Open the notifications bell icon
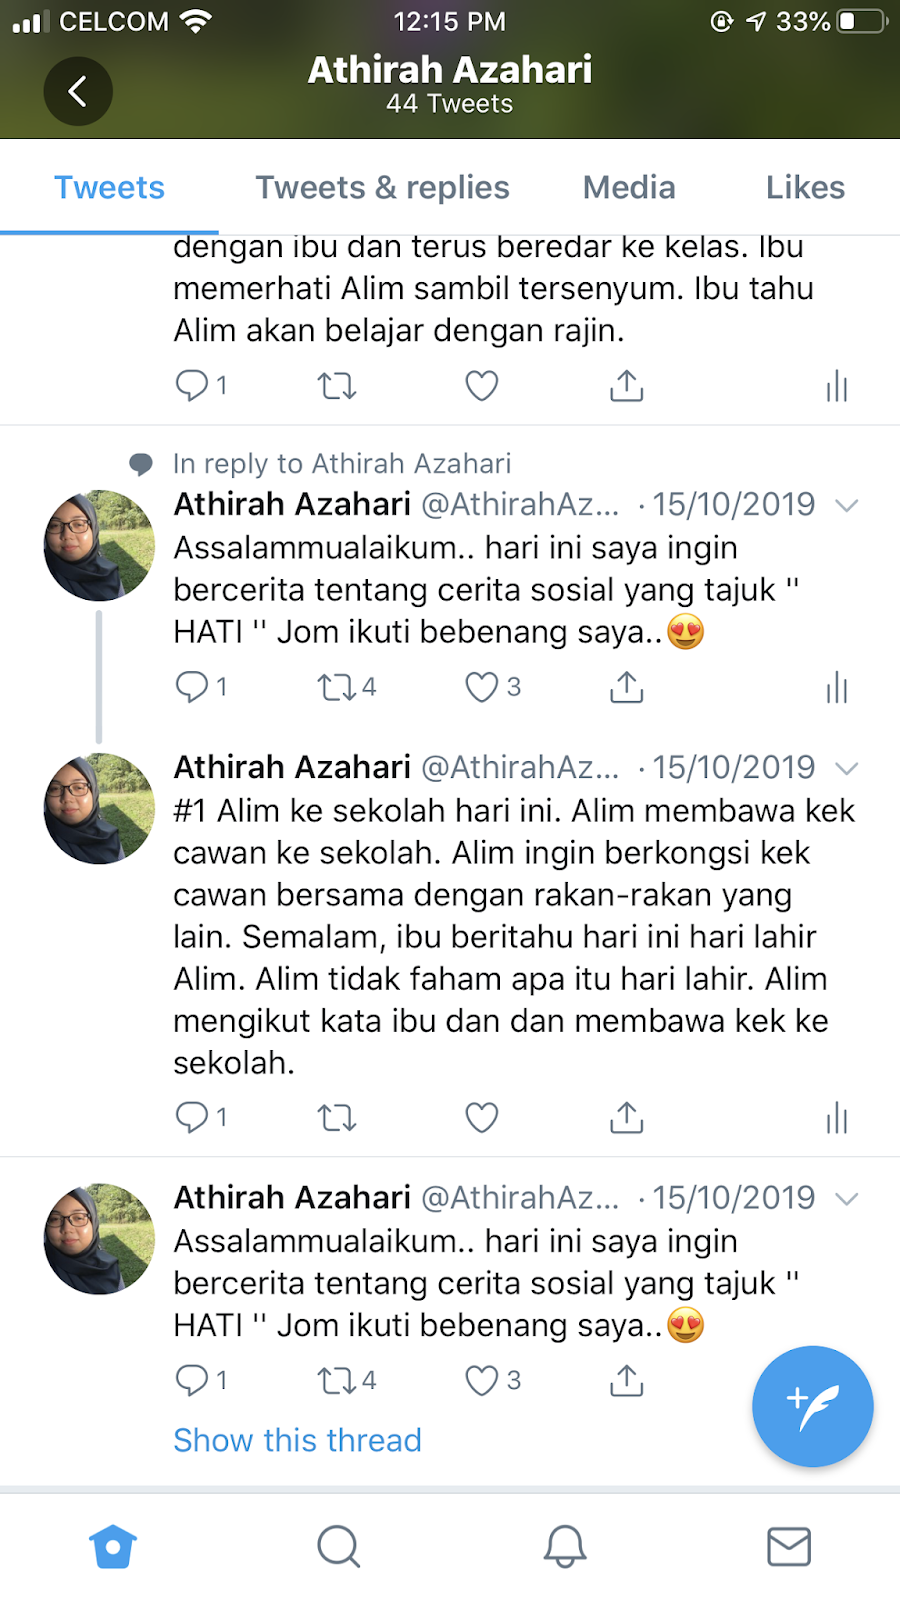 pos(565,1546)
